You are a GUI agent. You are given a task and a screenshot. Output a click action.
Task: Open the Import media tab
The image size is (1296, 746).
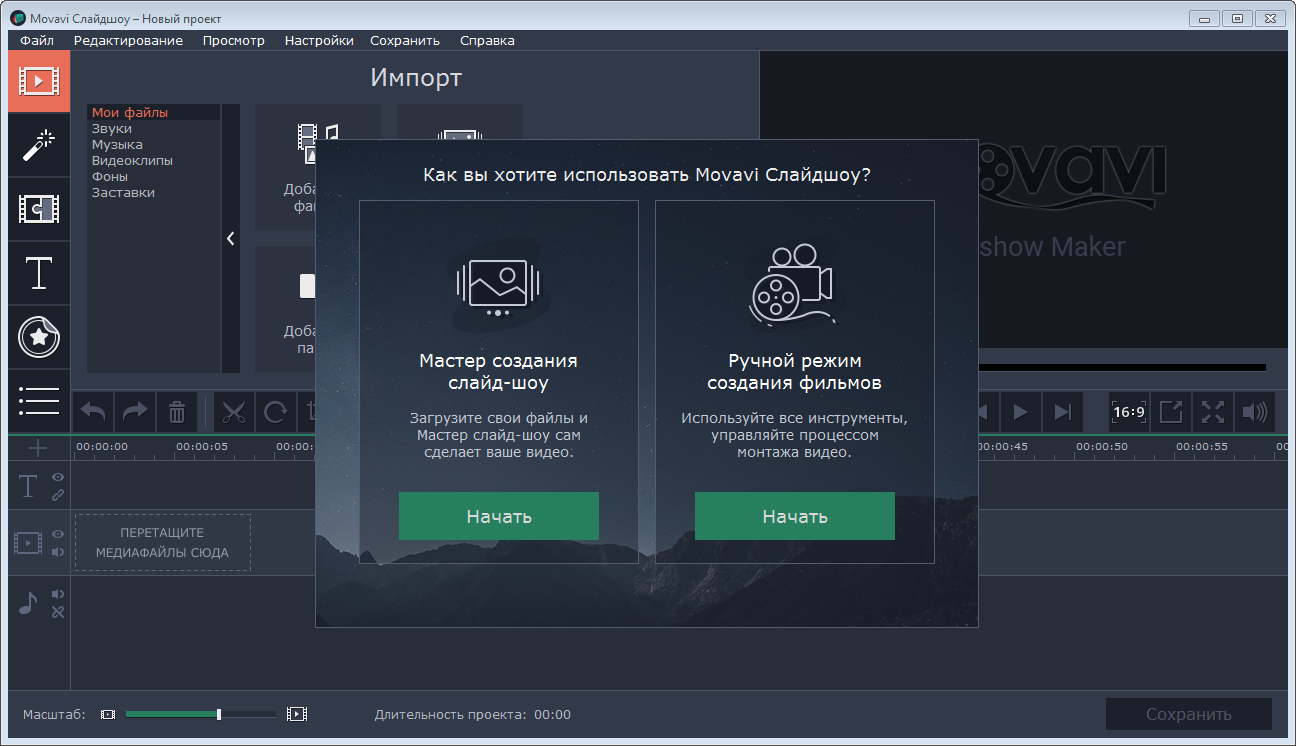point(39,80)
